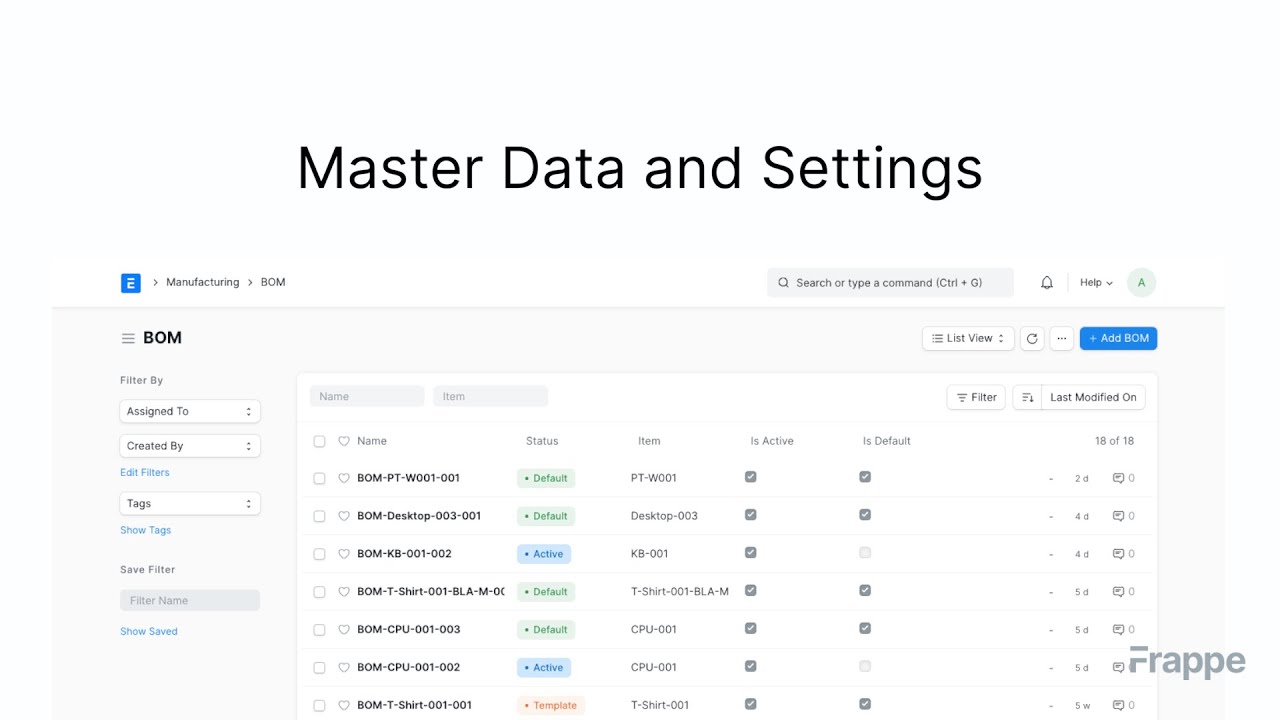The image size is (1280, 720).
Task: Open the List View switcher dropdown
Action: pos(968,339)
